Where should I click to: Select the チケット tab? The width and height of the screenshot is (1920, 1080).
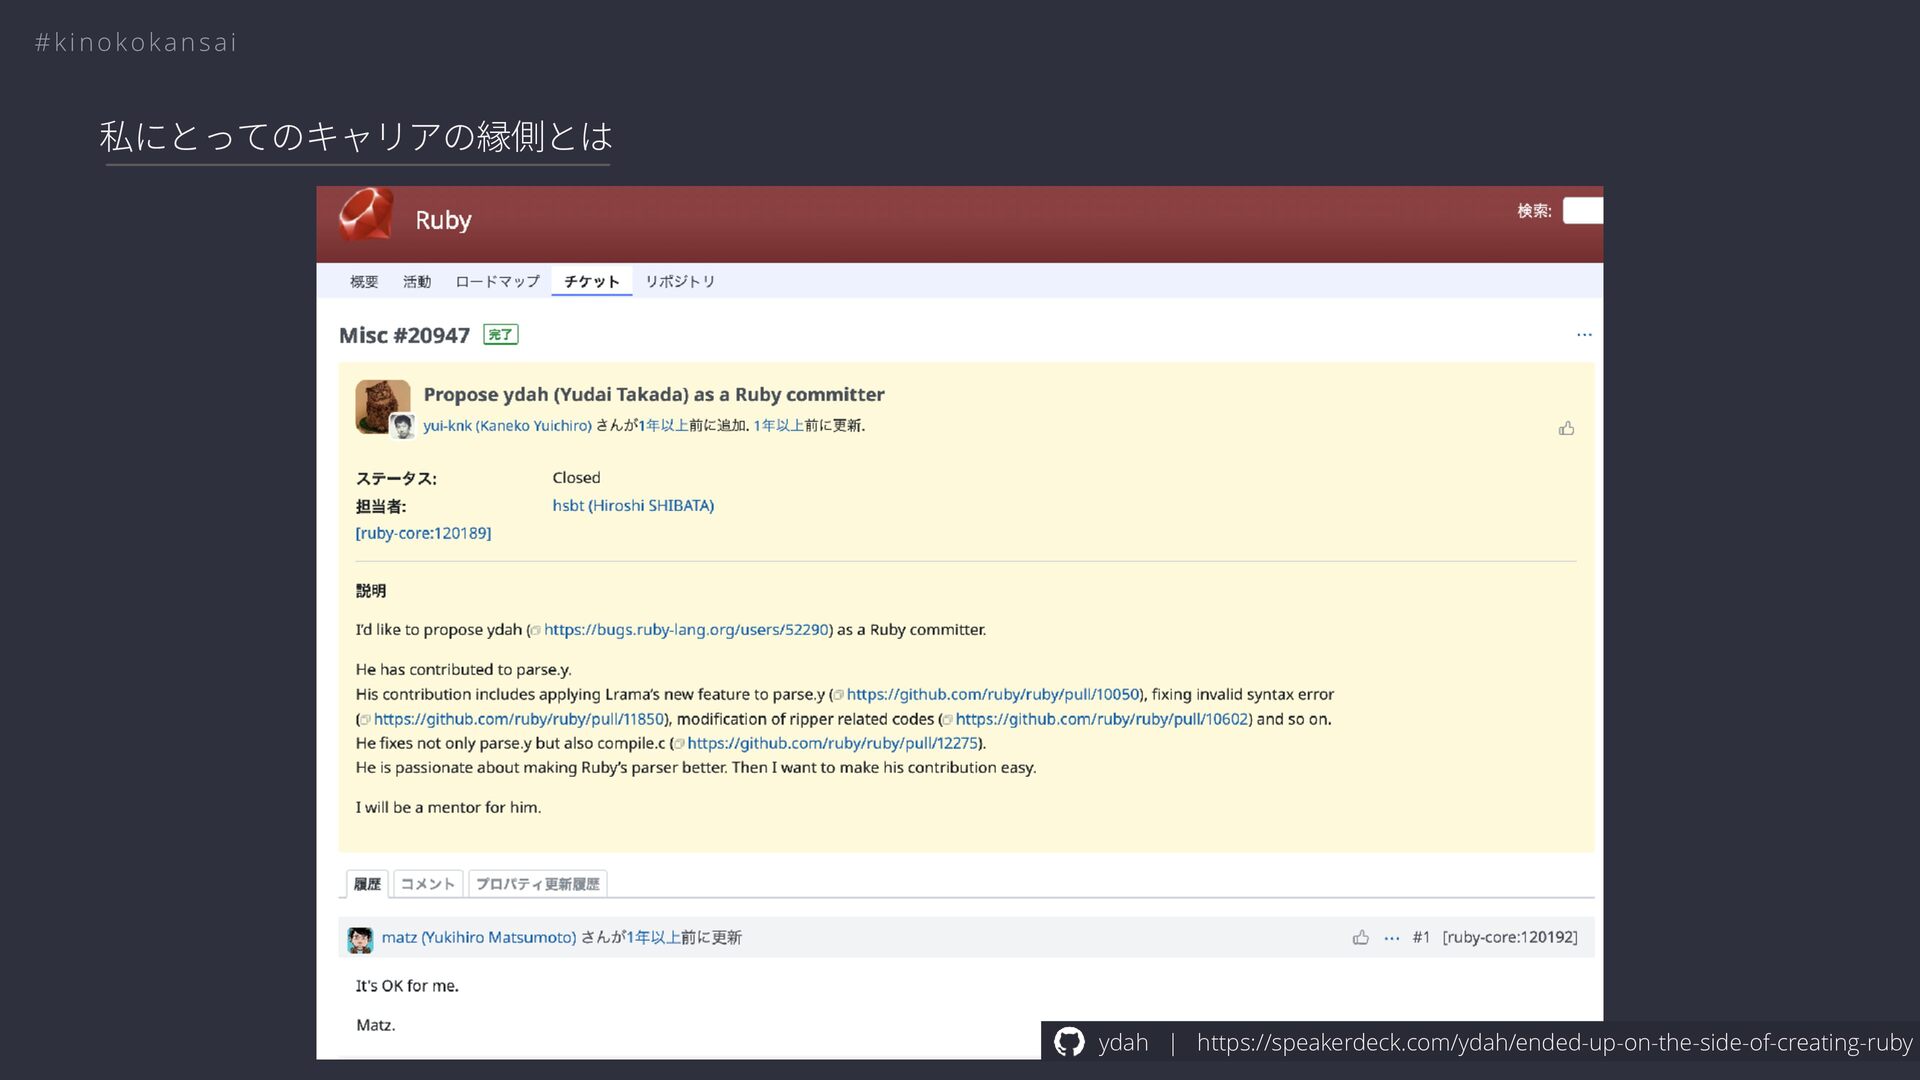[591, 281]
